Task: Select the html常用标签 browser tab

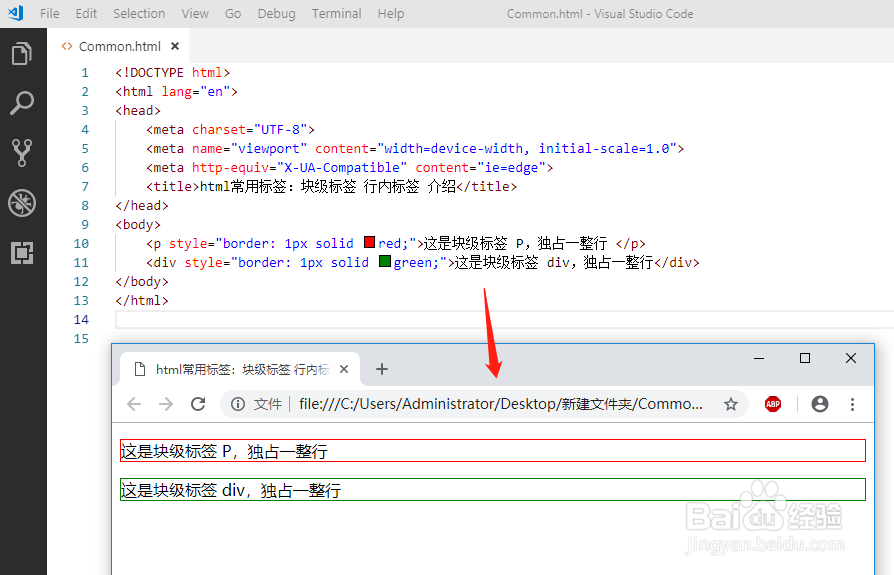Action: 241,369
